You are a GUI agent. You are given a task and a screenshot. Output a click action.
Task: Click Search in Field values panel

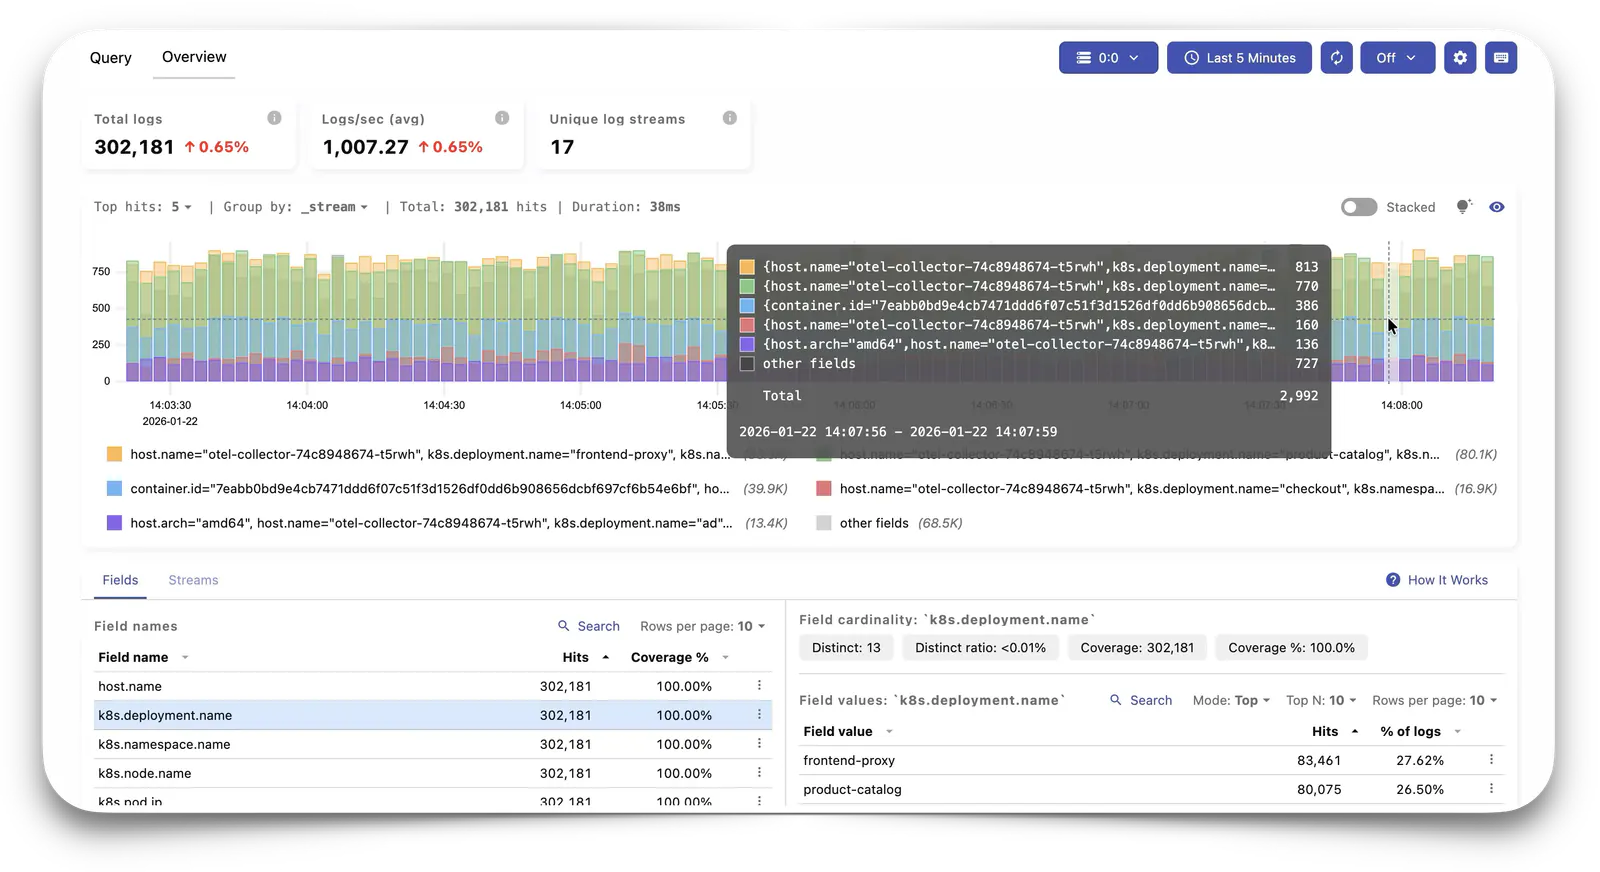1141,700
